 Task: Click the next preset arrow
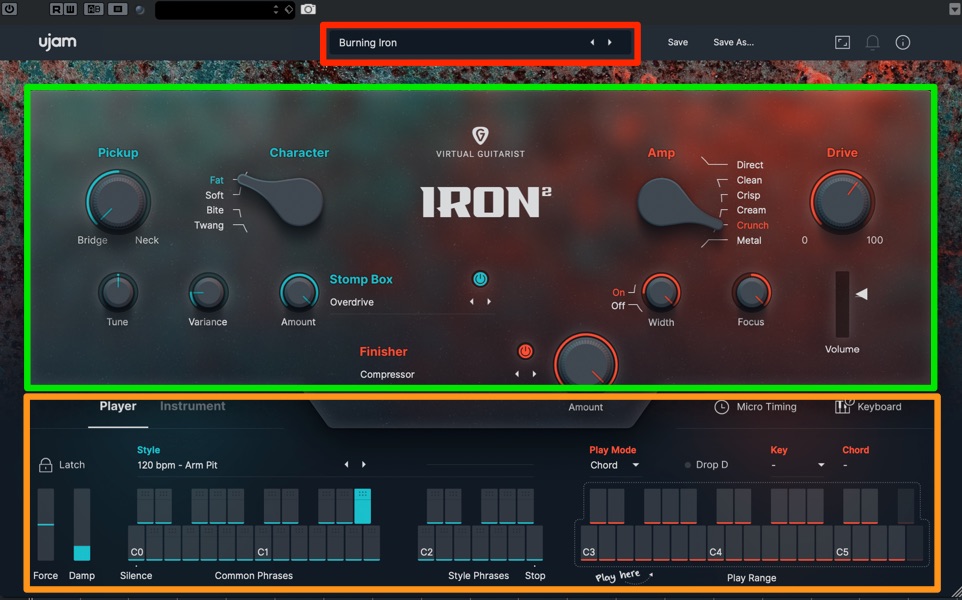(x=610, y=42)
